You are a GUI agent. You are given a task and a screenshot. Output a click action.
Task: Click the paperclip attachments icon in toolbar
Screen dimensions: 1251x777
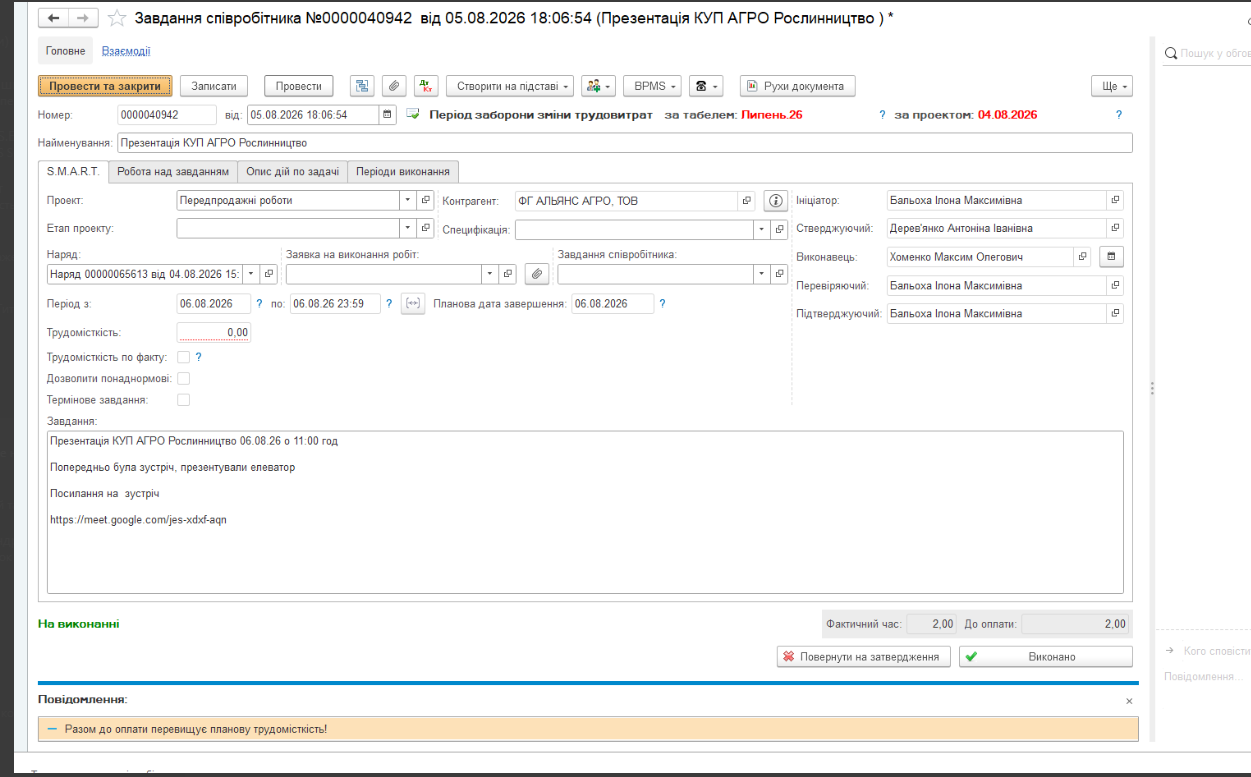[394, 86]
